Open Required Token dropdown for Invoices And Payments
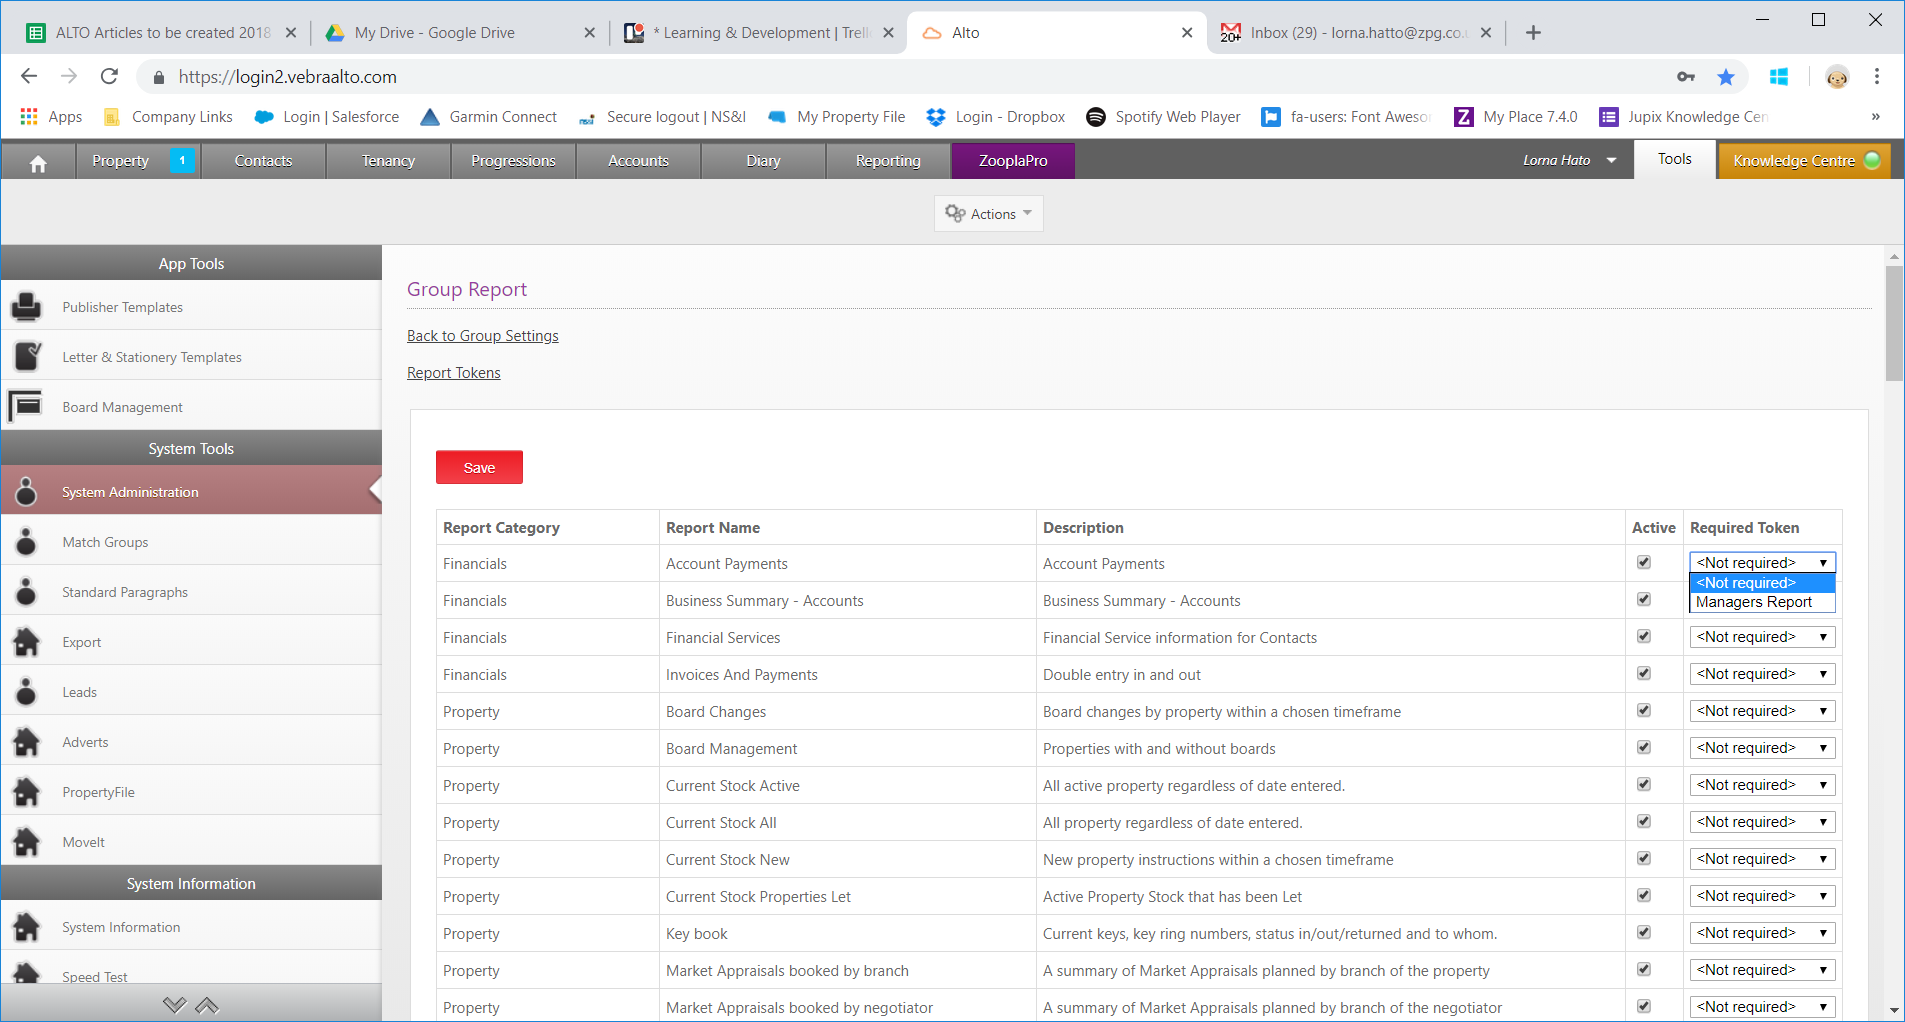 1762,674
